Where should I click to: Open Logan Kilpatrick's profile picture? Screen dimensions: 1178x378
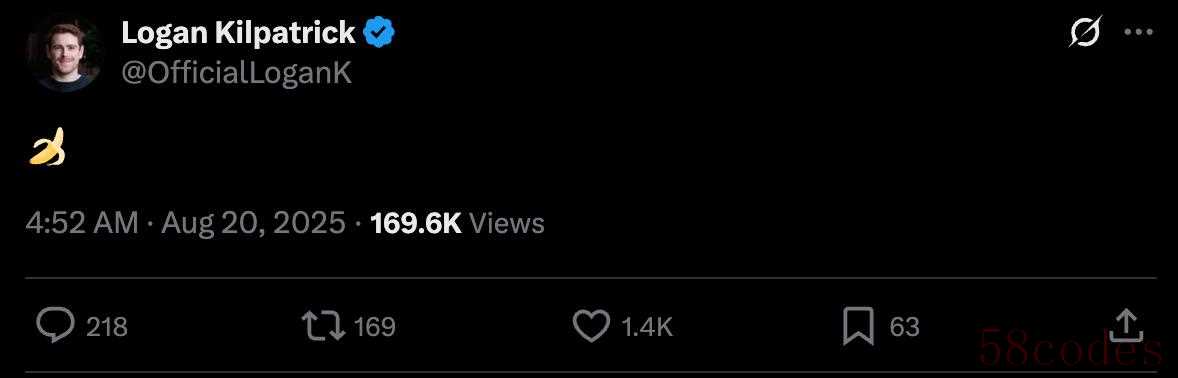(x=64, y=53)
